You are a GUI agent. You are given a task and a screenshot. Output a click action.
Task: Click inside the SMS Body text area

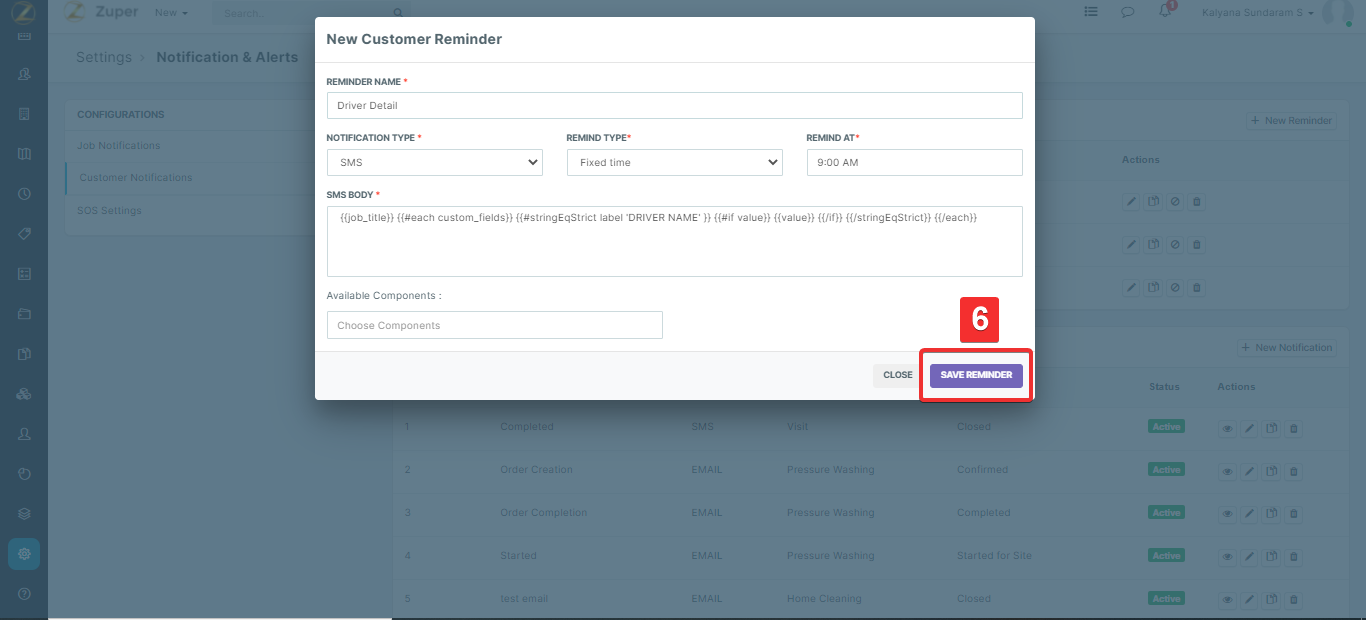(674, 241)
